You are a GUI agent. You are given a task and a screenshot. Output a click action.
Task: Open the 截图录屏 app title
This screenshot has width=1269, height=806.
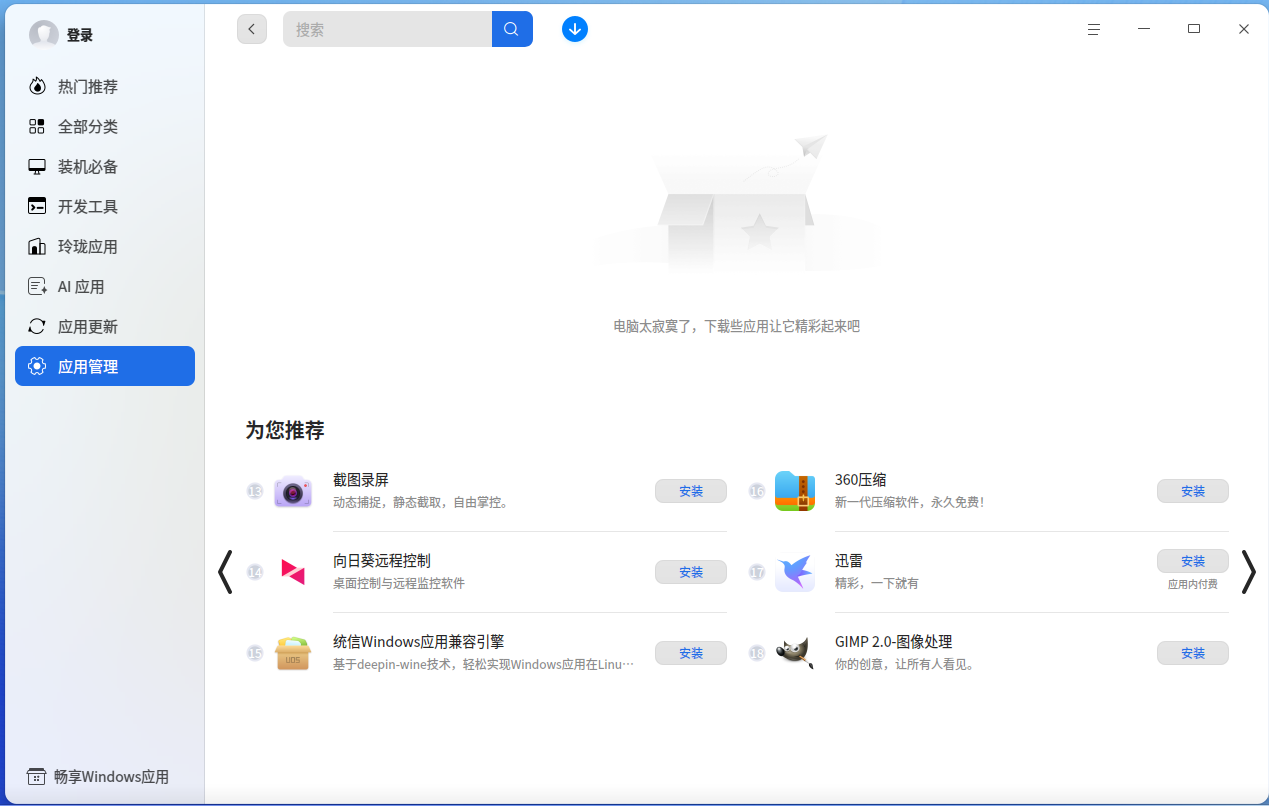click(x=361, y=480)
